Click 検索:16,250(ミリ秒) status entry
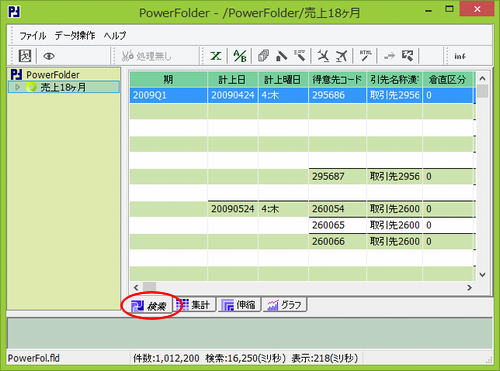Screen dimensions: 500x371 (246, 358)
